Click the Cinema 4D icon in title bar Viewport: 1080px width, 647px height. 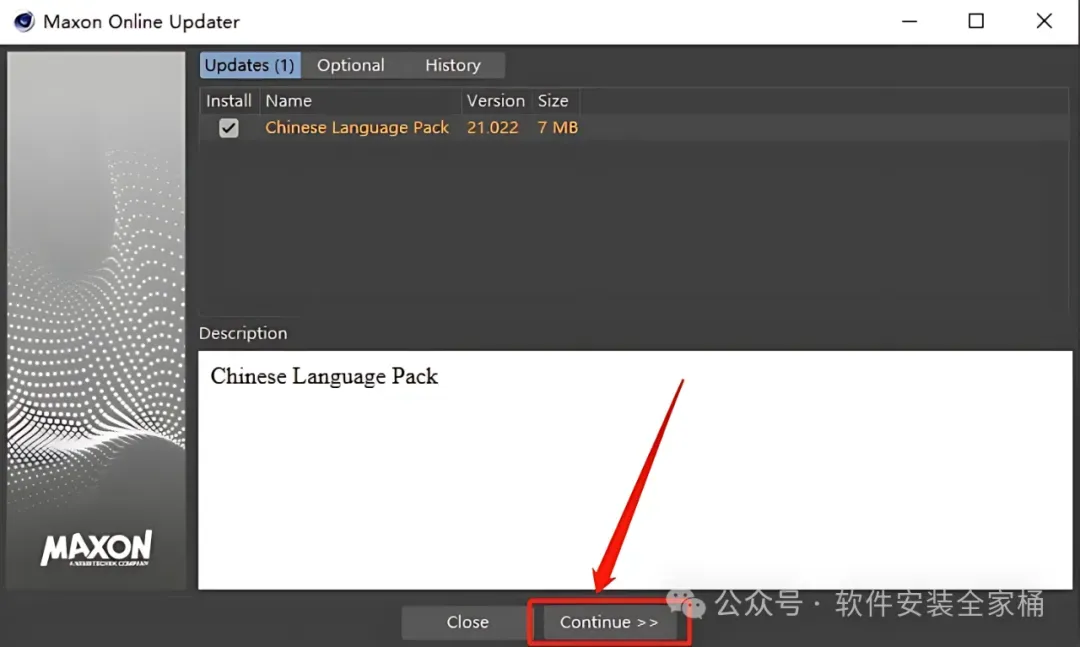23,21
